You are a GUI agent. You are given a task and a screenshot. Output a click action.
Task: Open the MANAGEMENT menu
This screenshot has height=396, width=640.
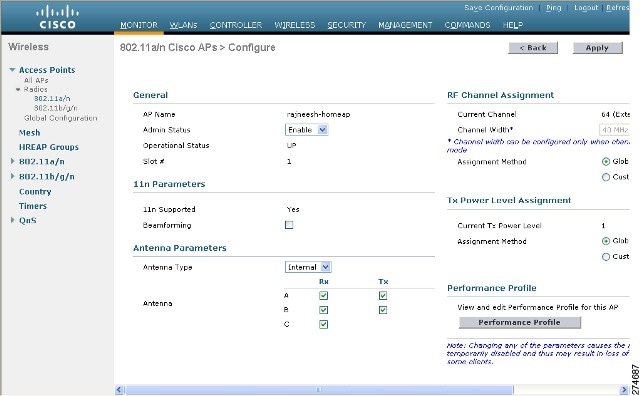coord(405,25)
